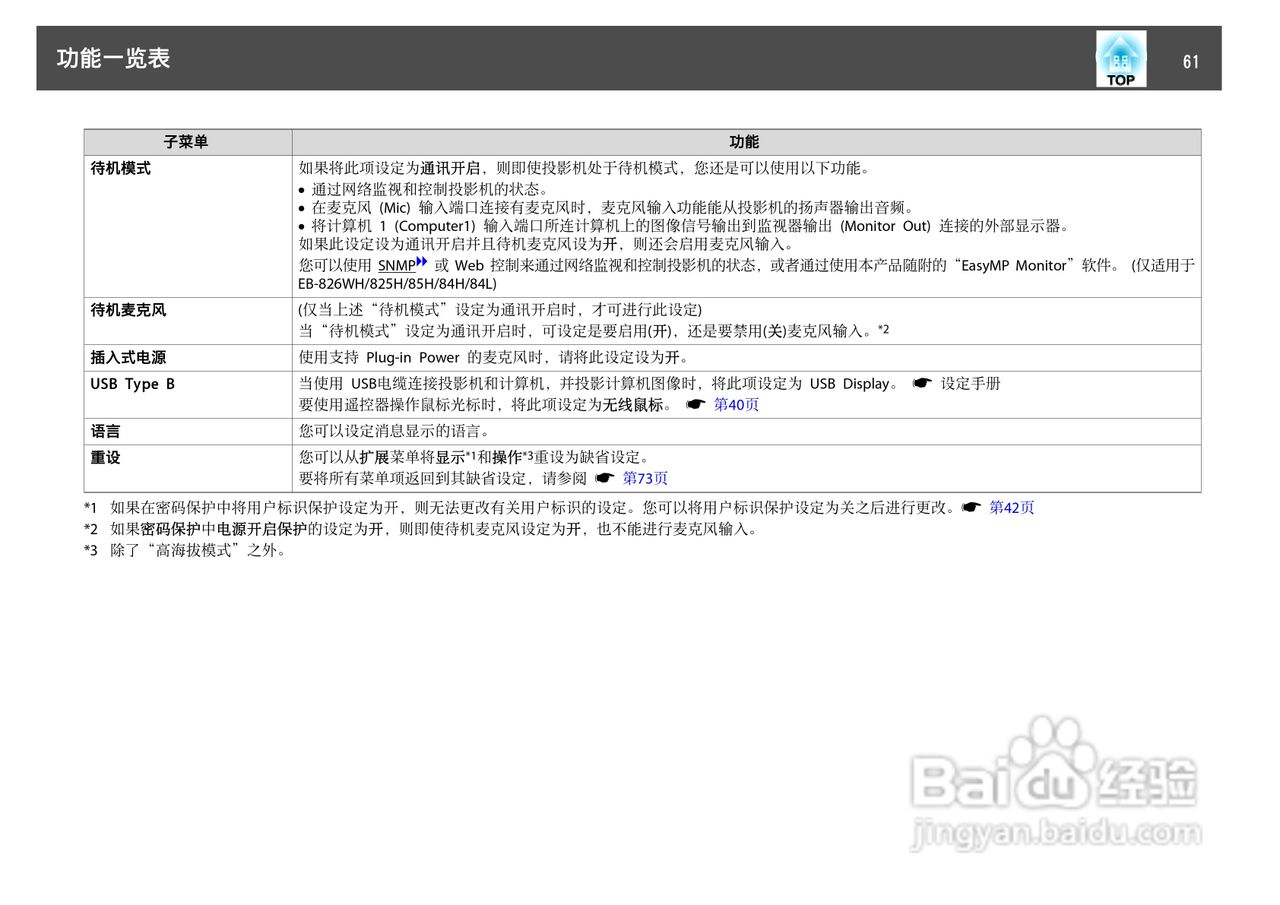Click the 子菜单 column header
1280x905 pixels.
tap(186, 142)
